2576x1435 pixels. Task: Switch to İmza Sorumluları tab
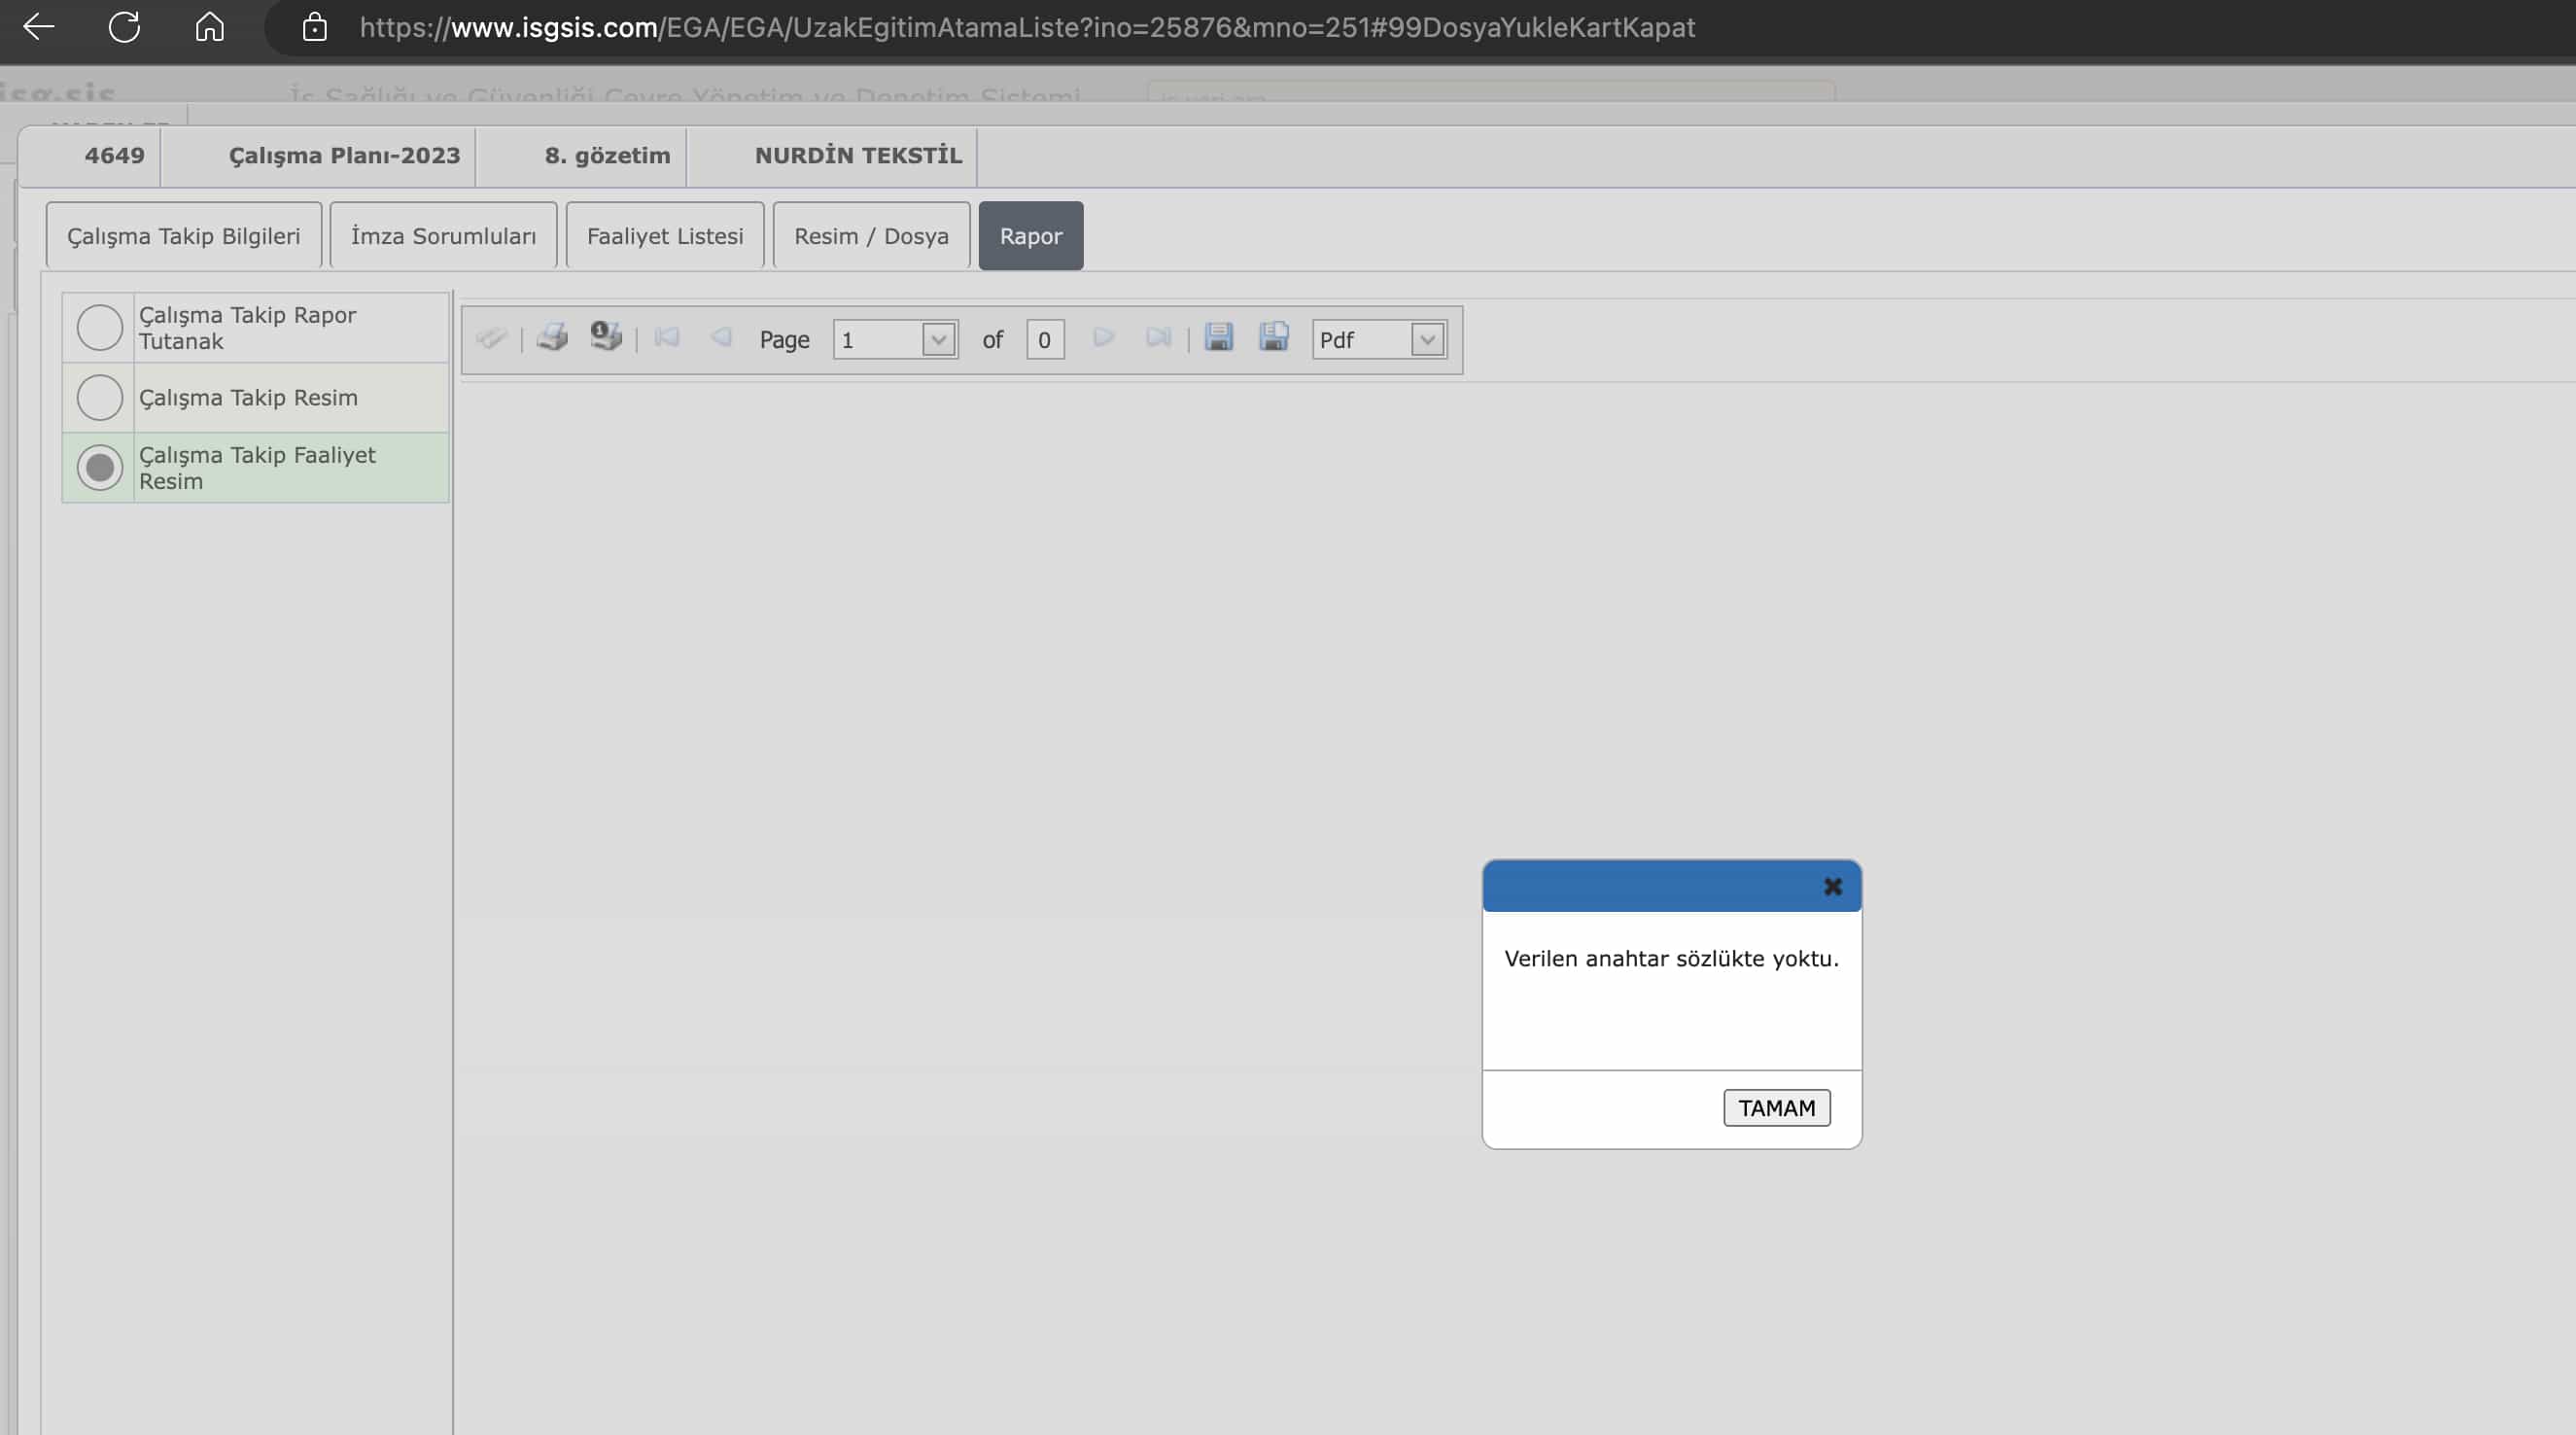click(443, 236)
